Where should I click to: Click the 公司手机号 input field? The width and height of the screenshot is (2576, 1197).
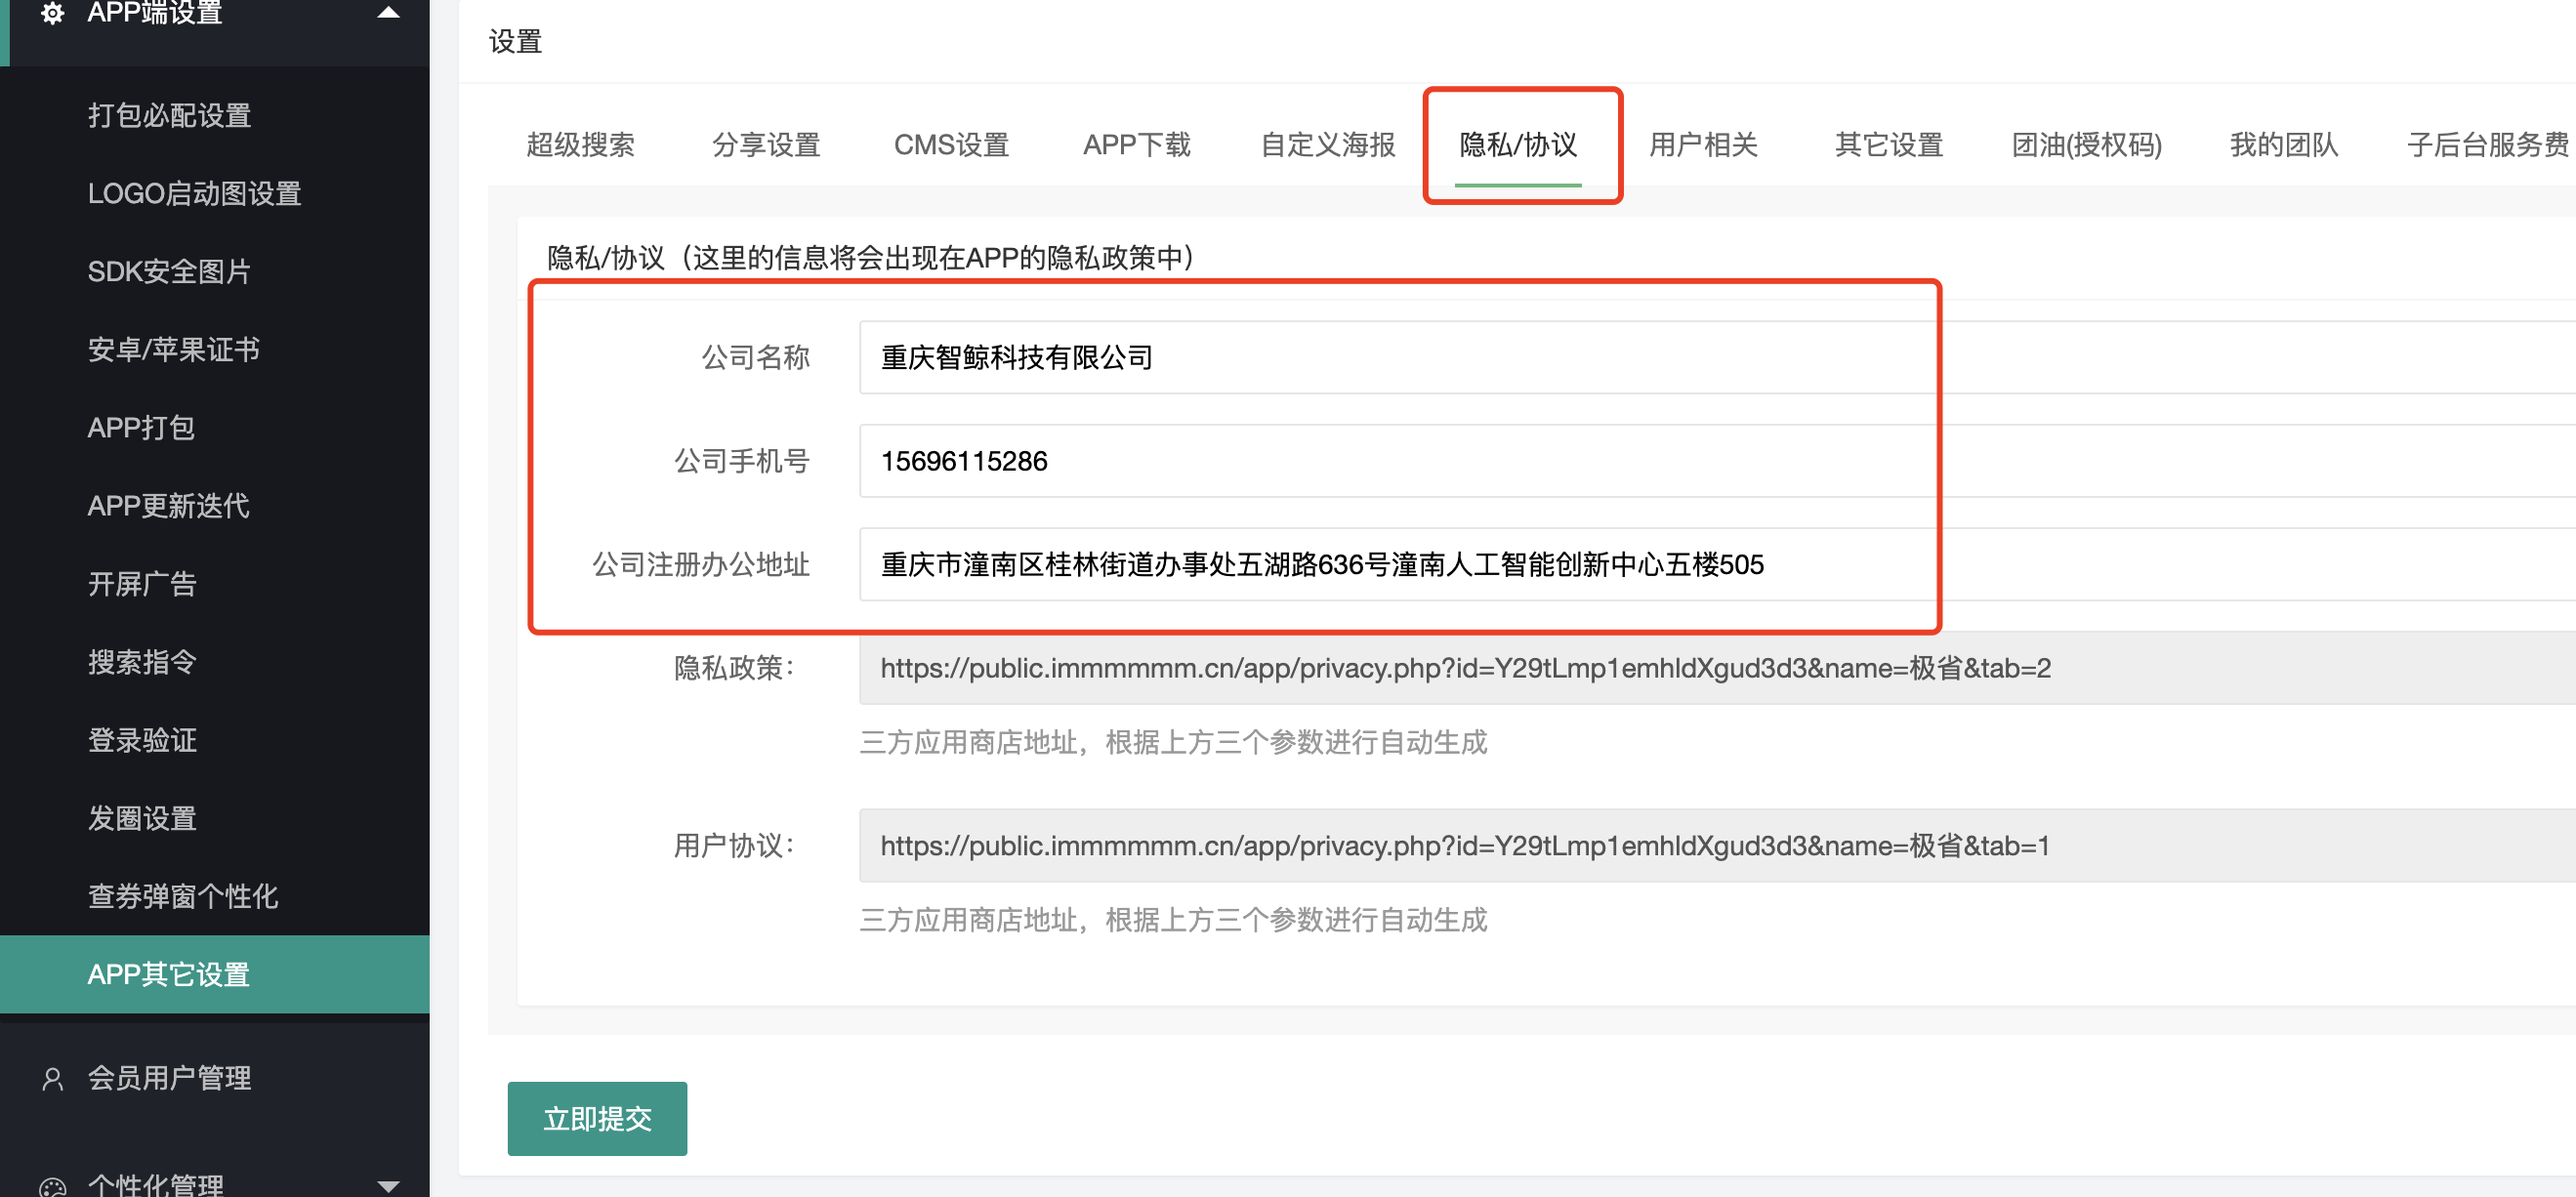[x=1717, y=461]
